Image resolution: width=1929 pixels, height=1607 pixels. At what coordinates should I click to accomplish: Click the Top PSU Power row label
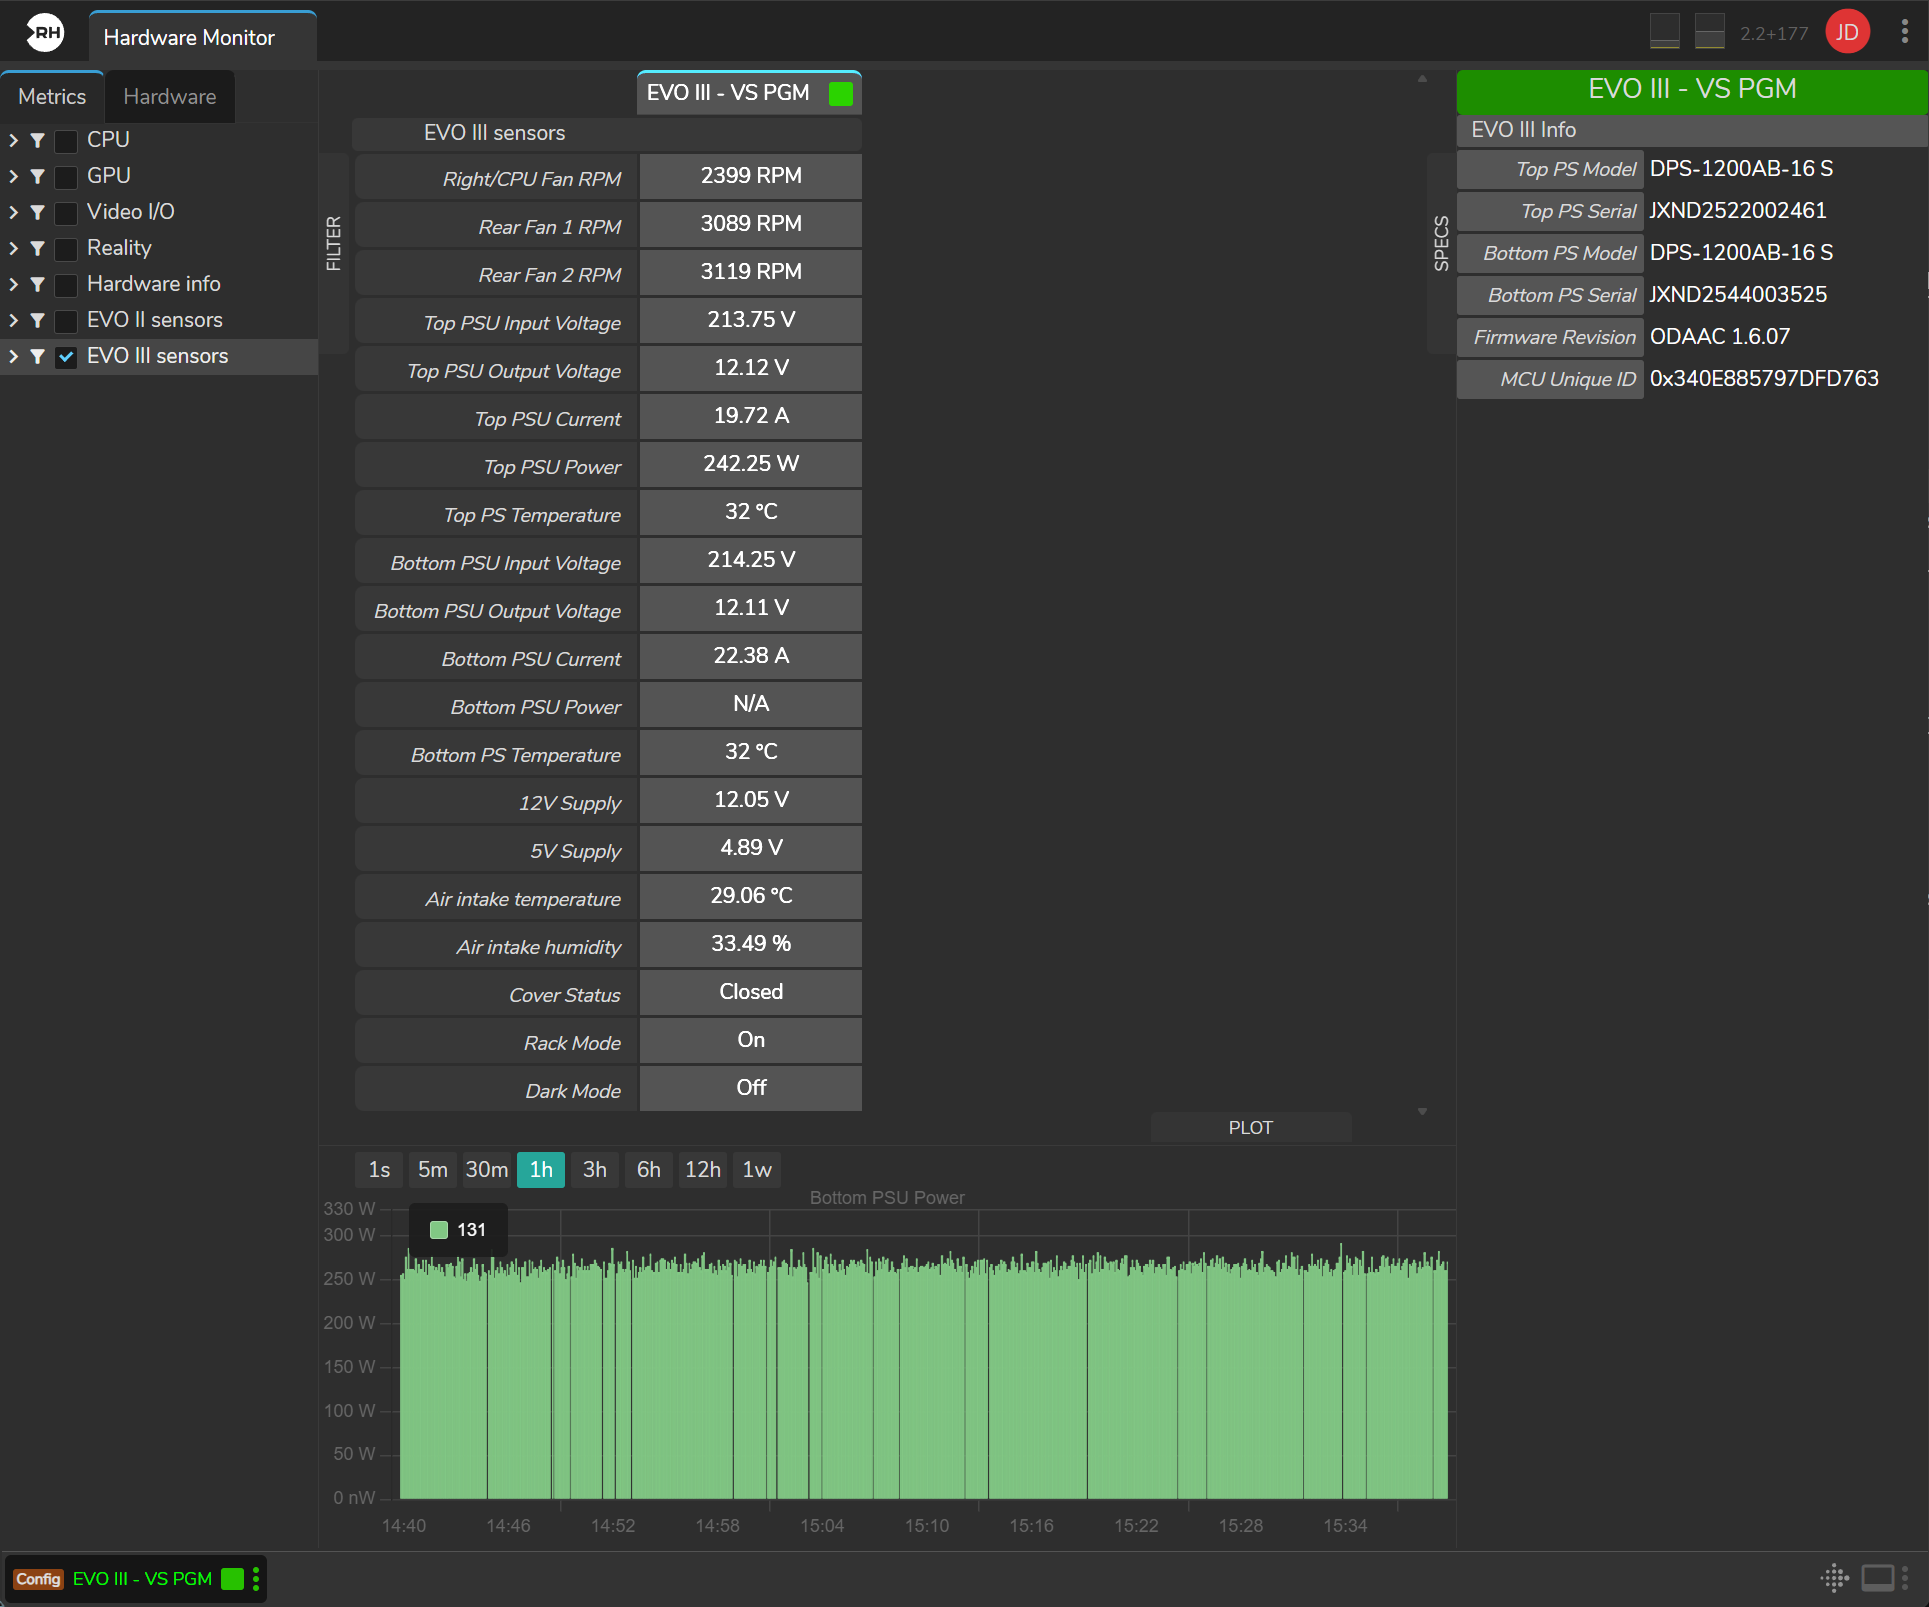pyautogui.click(x=497, y=466)
